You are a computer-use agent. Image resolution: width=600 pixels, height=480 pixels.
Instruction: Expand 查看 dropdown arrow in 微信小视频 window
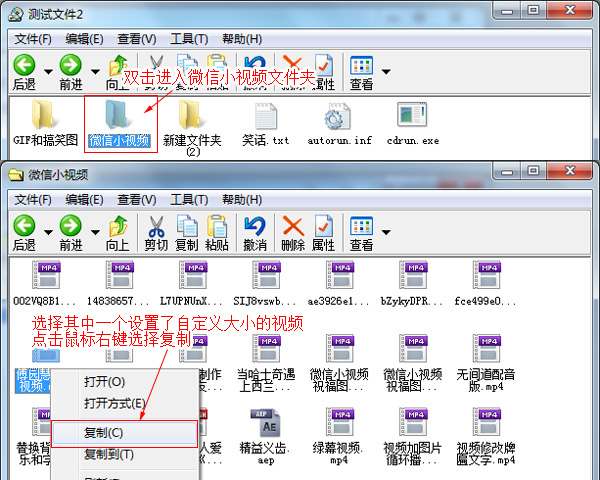(386, 232)
